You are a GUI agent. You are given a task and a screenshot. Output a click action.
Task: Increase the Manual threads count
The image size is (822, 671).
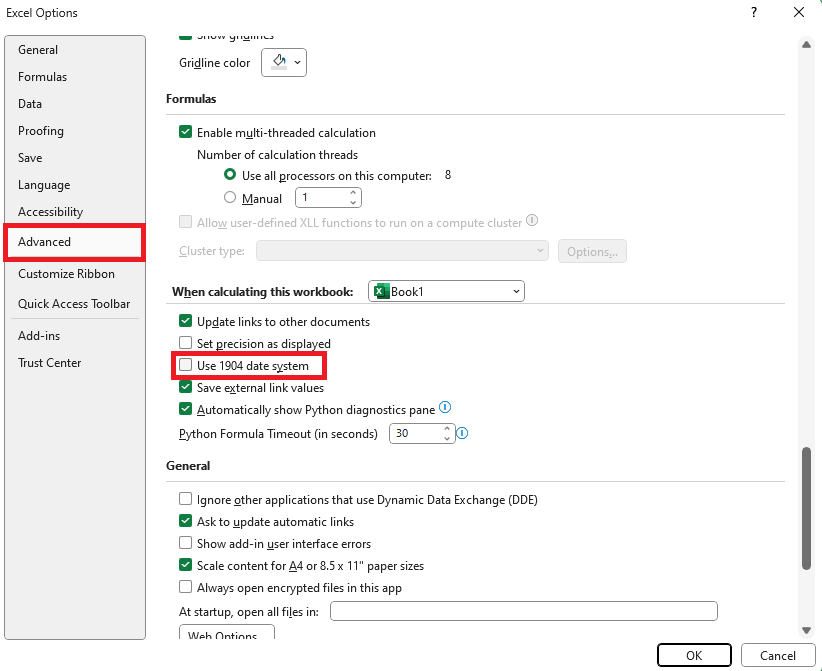pyautogui.click(x=353, y=193)
